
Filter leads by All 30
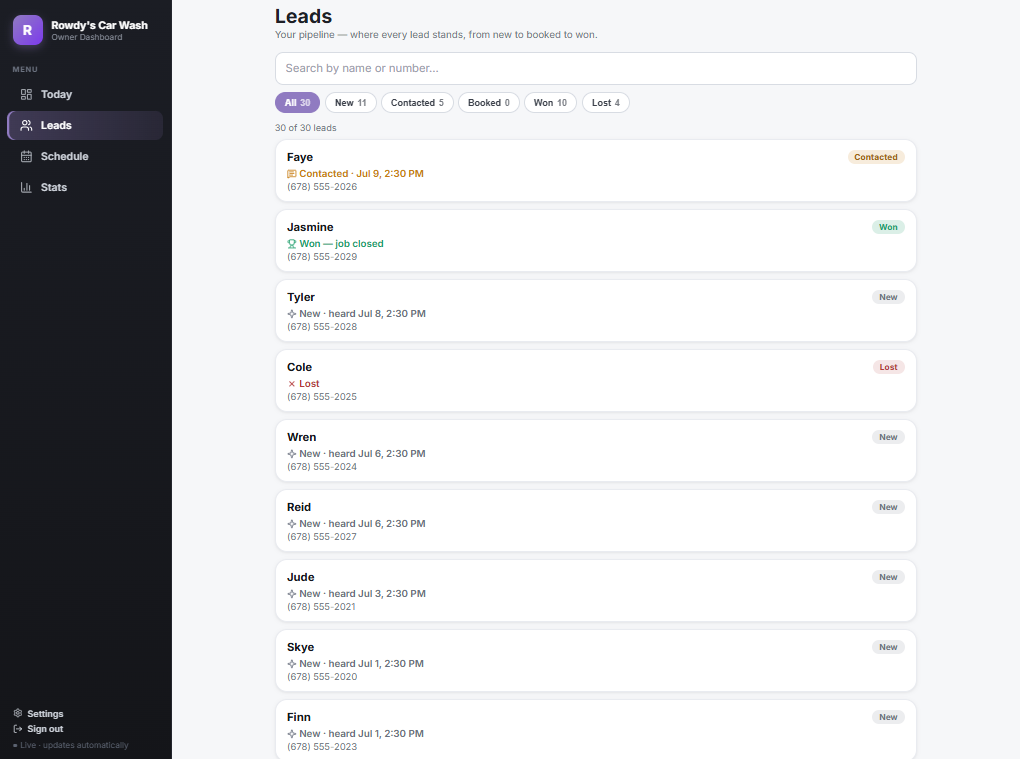click(x=297, y=103)
